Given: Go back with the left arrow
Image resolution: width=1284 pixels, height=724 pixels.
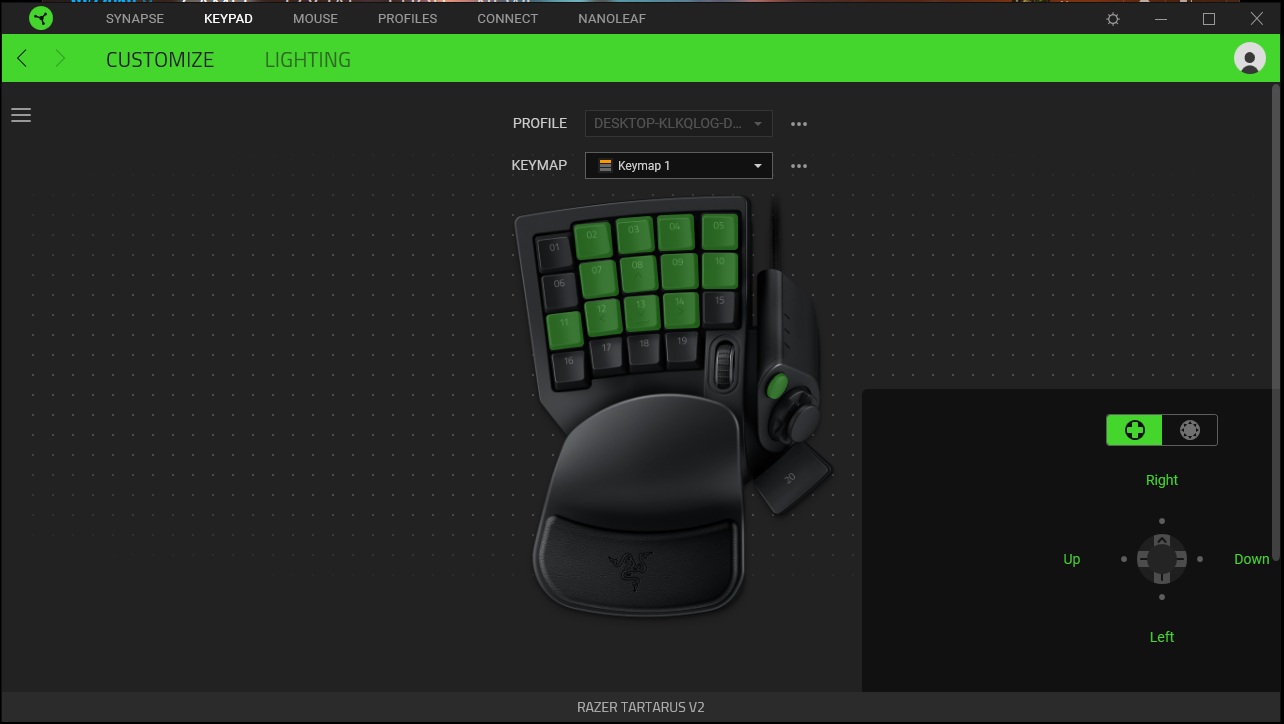Looking at the screenshot, I should pyautogui.click(x=22, y=59).
